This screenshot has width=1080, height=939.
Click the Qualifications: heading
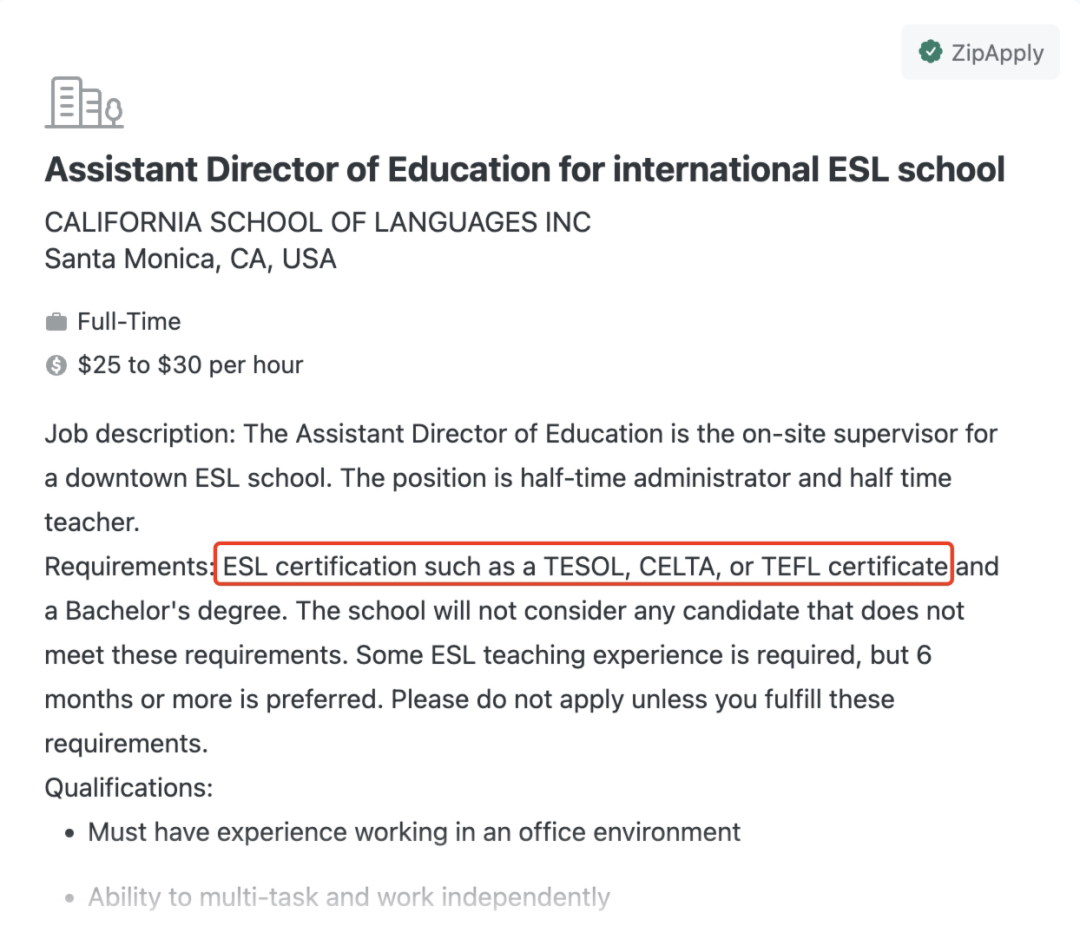(129, 788)
